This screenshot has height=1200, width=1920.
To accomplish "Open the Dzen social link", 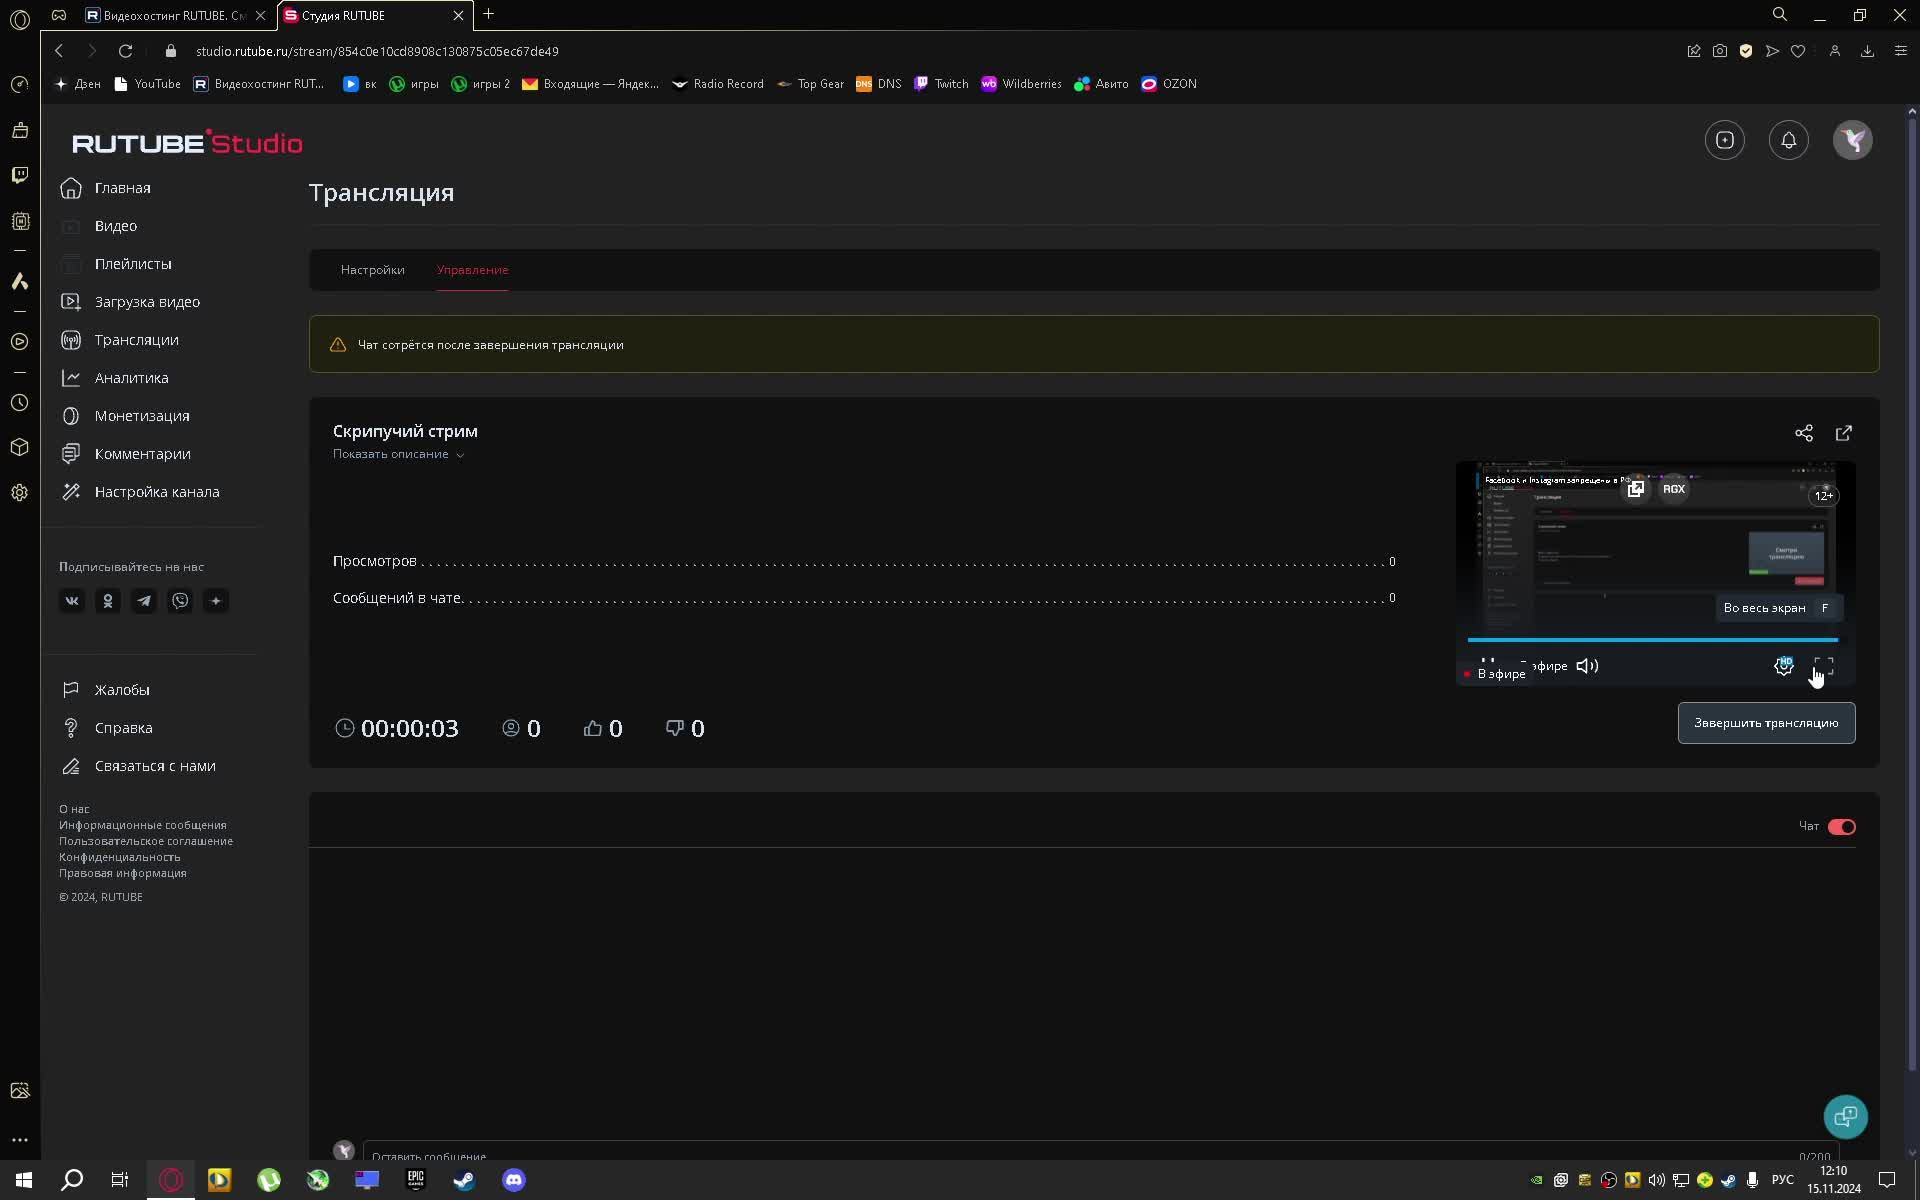I will click(x=216, y=601).
